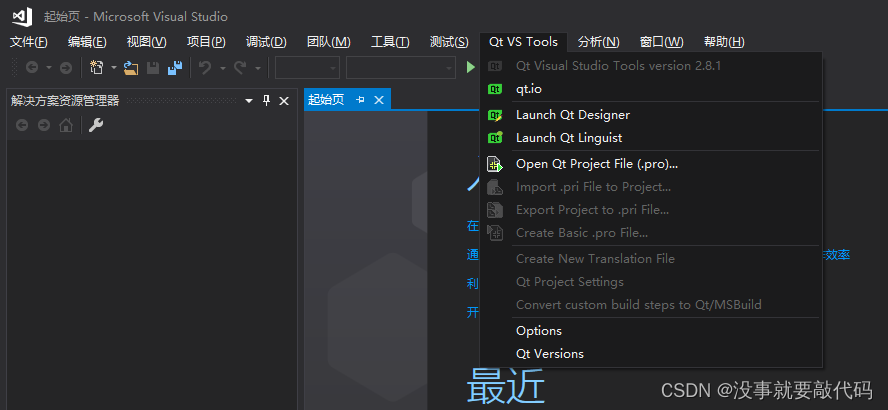
Task: Click the Save All toolbar icon
Action: (175, 68)
